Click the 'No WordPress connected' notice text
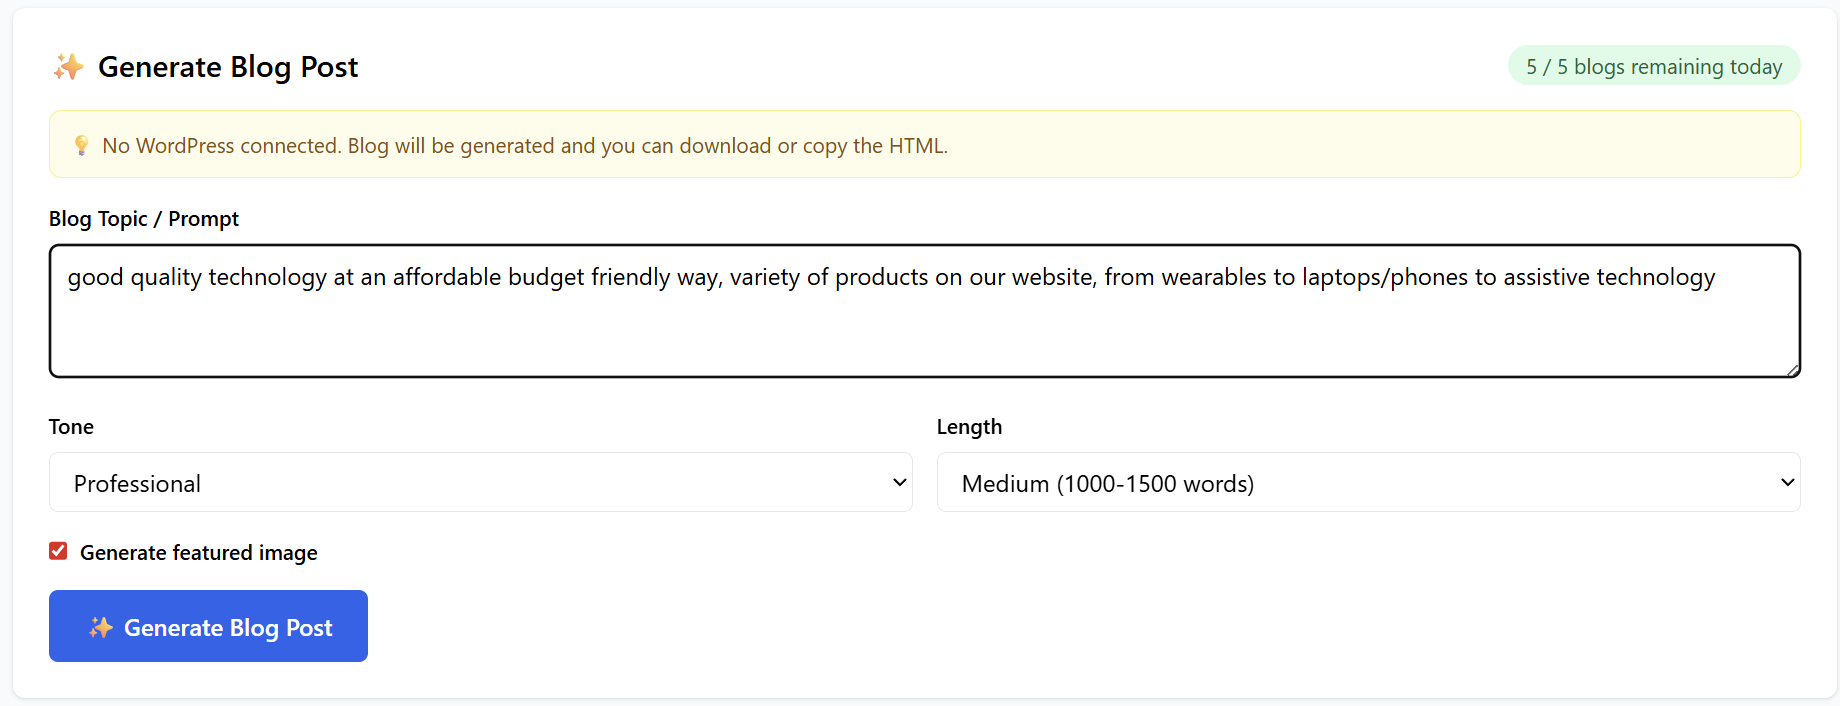This screenshot has width=1840, height=706. [x=524, y=146]
